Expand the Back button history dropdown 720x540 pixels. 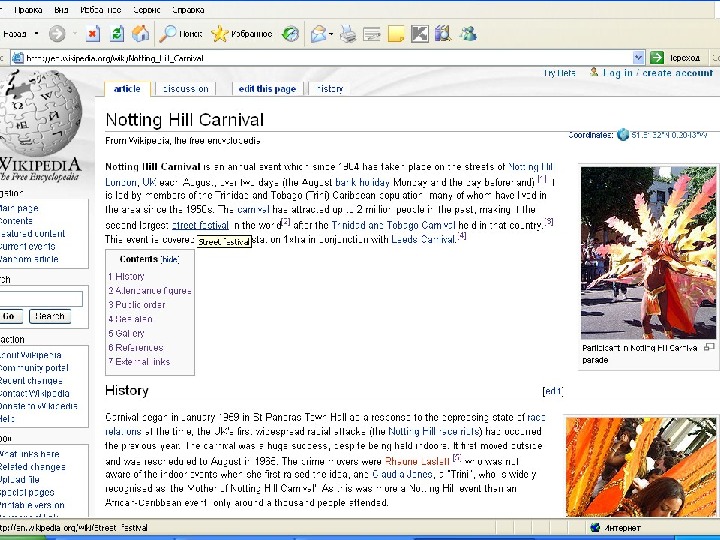click(36, 34)
